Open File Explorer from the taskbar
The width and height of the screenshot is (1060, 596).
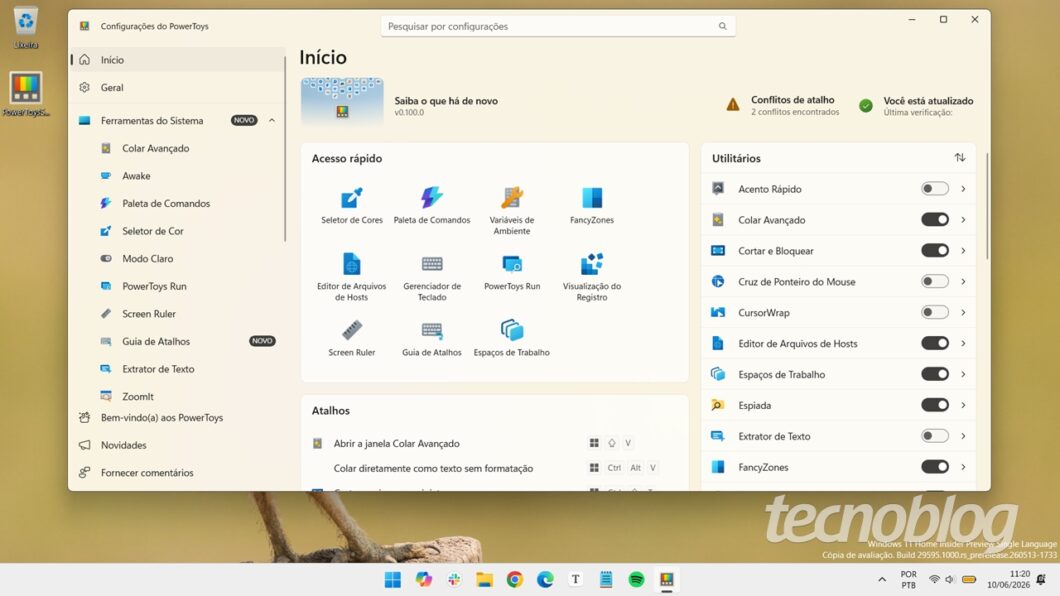point(484,579)
